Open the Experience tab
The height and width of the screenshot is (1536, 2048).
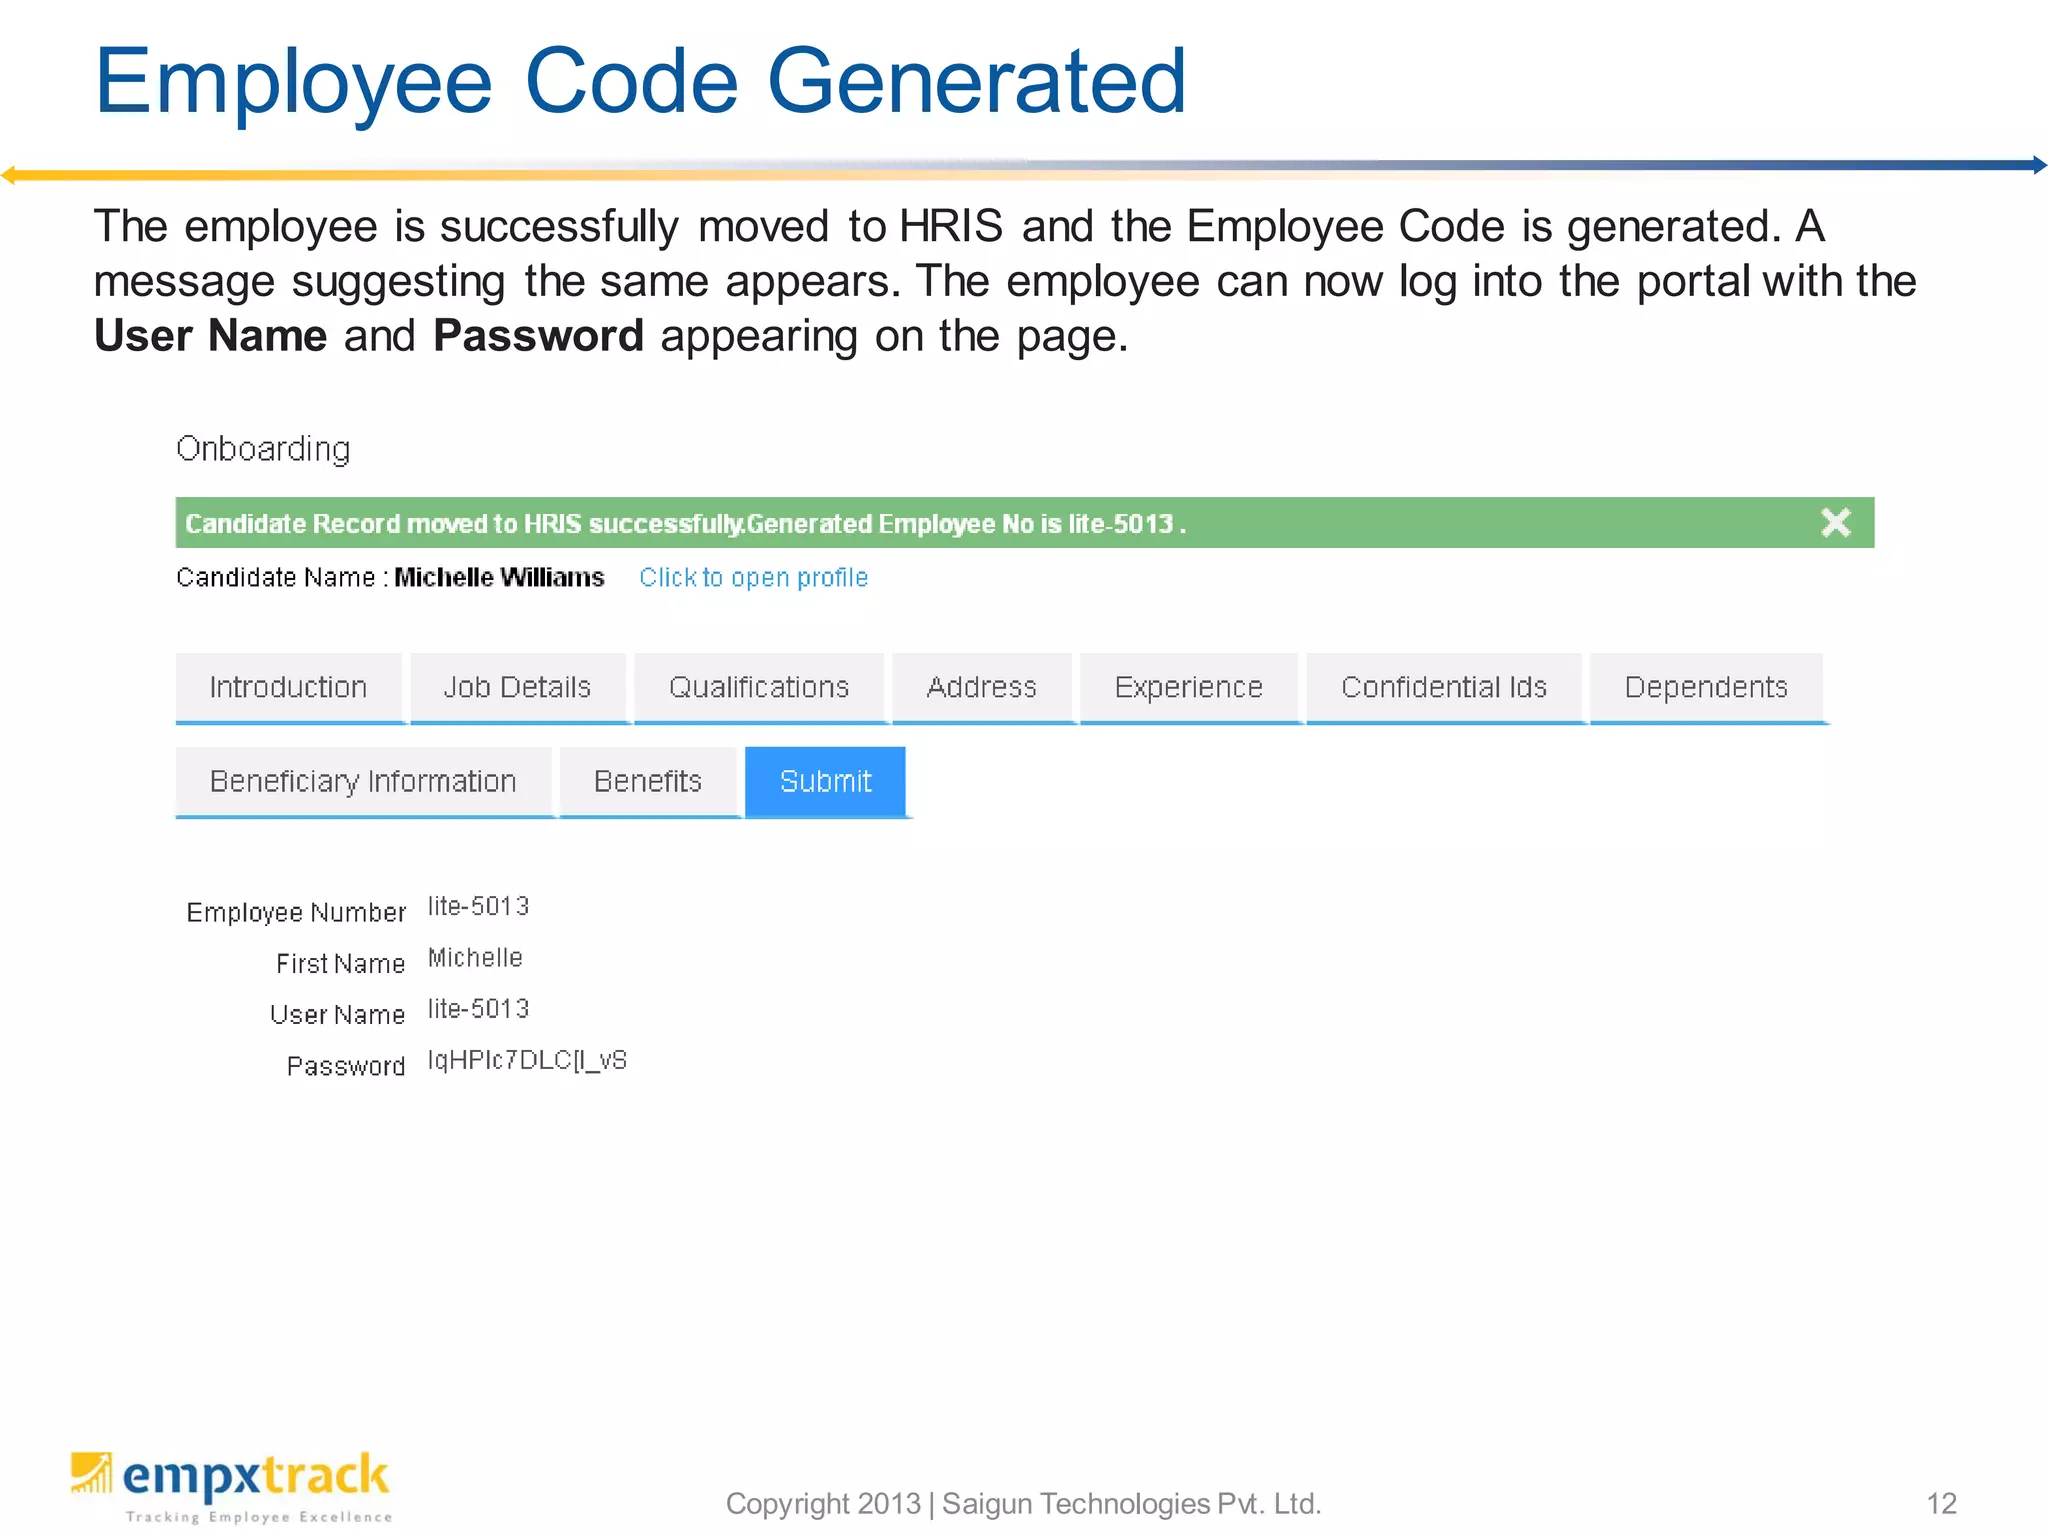coord(1189,688)
